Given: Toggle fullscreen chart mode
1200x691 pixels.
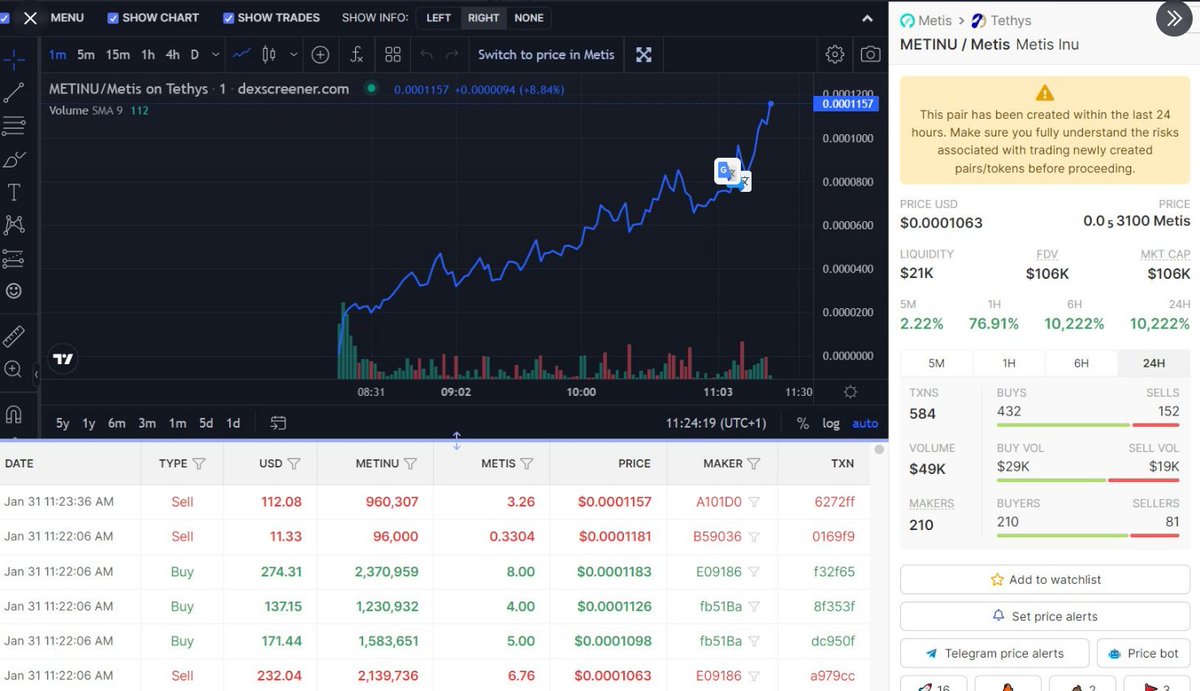Looking at the screenshot, I should (642, 54).
